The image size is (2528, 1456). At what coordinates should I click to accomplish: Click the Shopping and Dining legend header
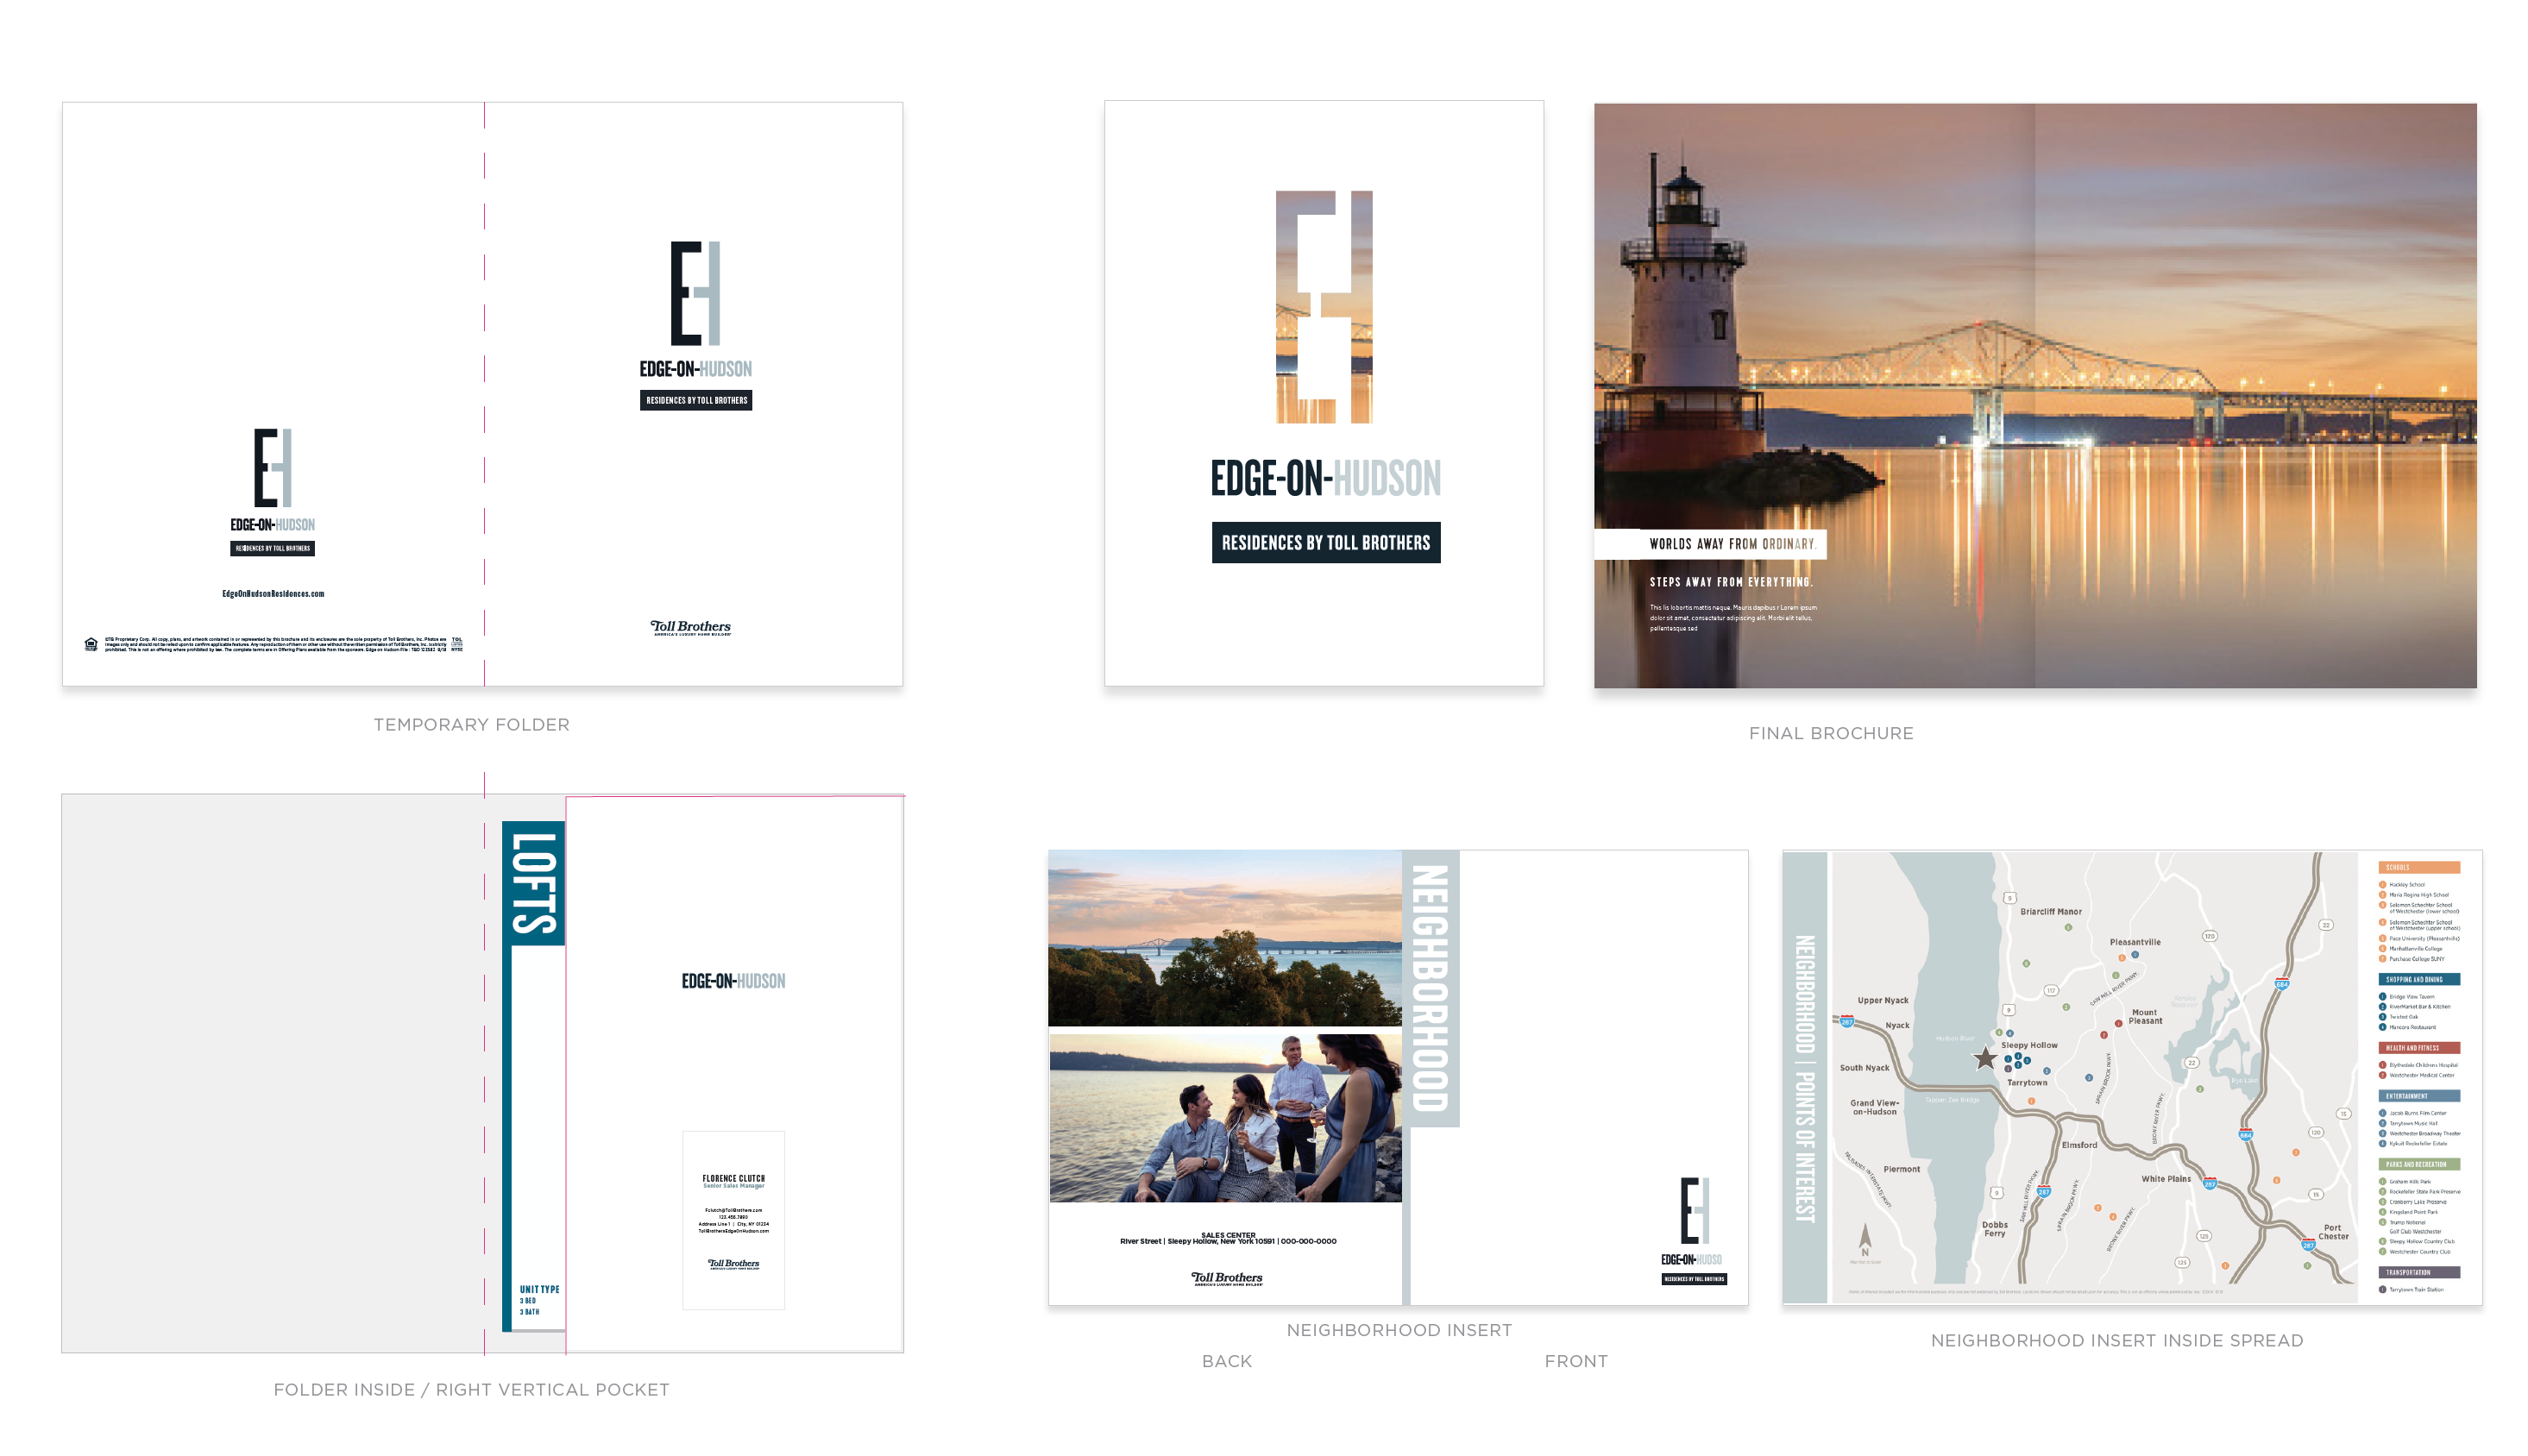(x=2418, y=979)
